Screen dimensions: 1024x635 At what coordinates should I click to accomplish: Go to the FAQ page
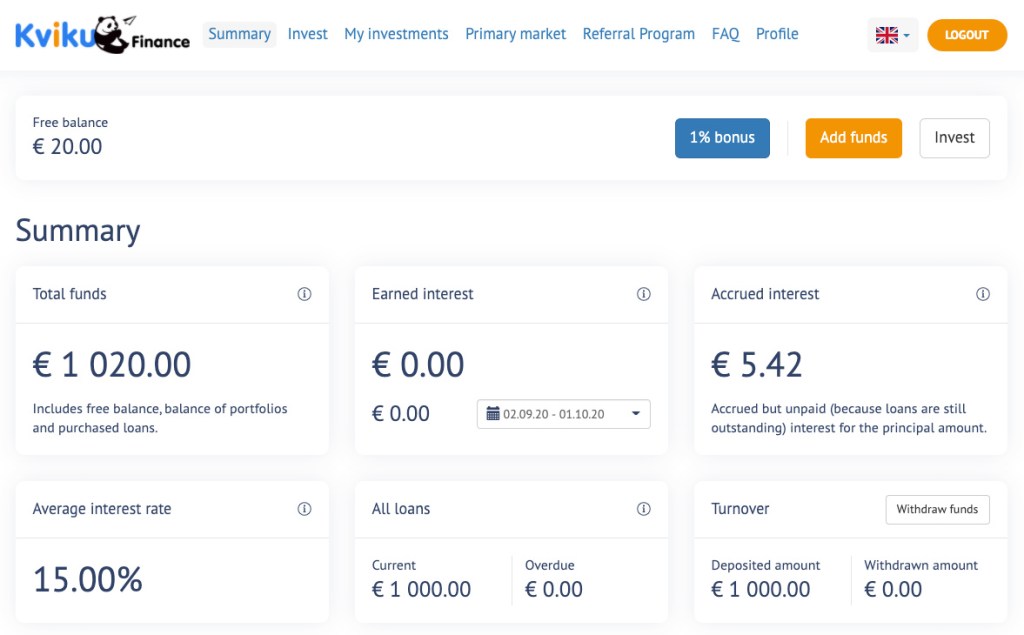[x=725, y=33]
